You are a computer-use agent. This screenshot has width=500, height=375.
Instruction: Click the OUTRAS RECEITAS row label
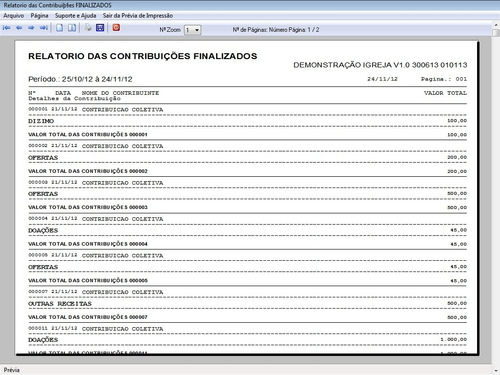pos(60,304)
